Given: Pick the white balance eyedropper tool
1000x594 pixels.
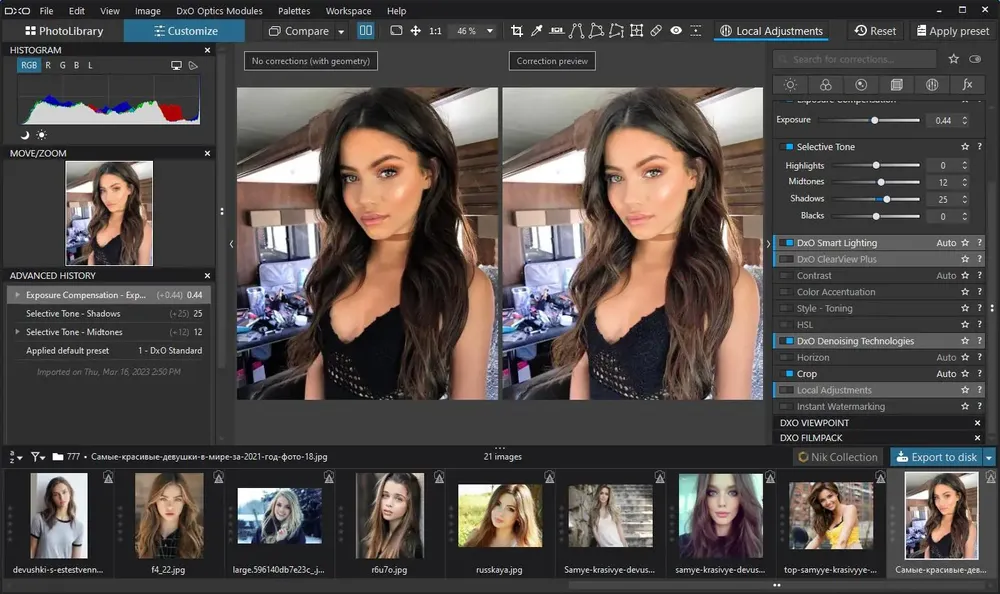Looking at the screenshot, I should point(536,31).
